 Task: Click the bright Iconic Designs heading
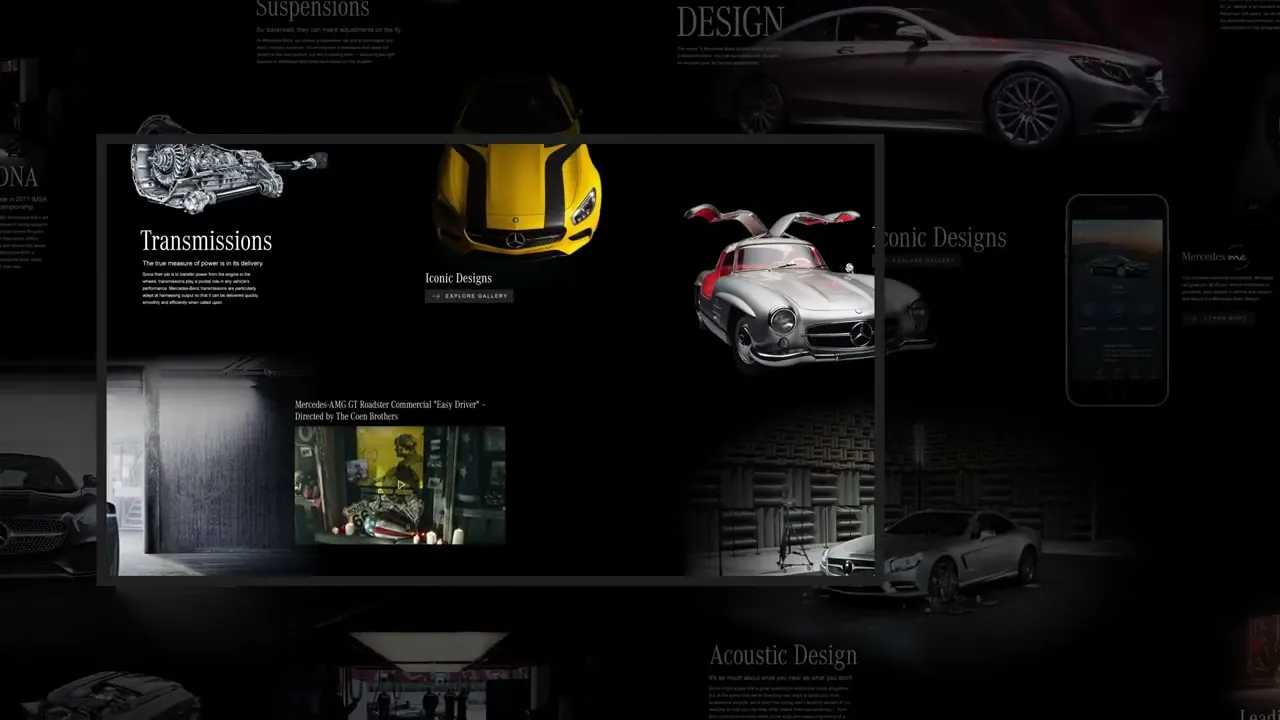pos(458,278)
